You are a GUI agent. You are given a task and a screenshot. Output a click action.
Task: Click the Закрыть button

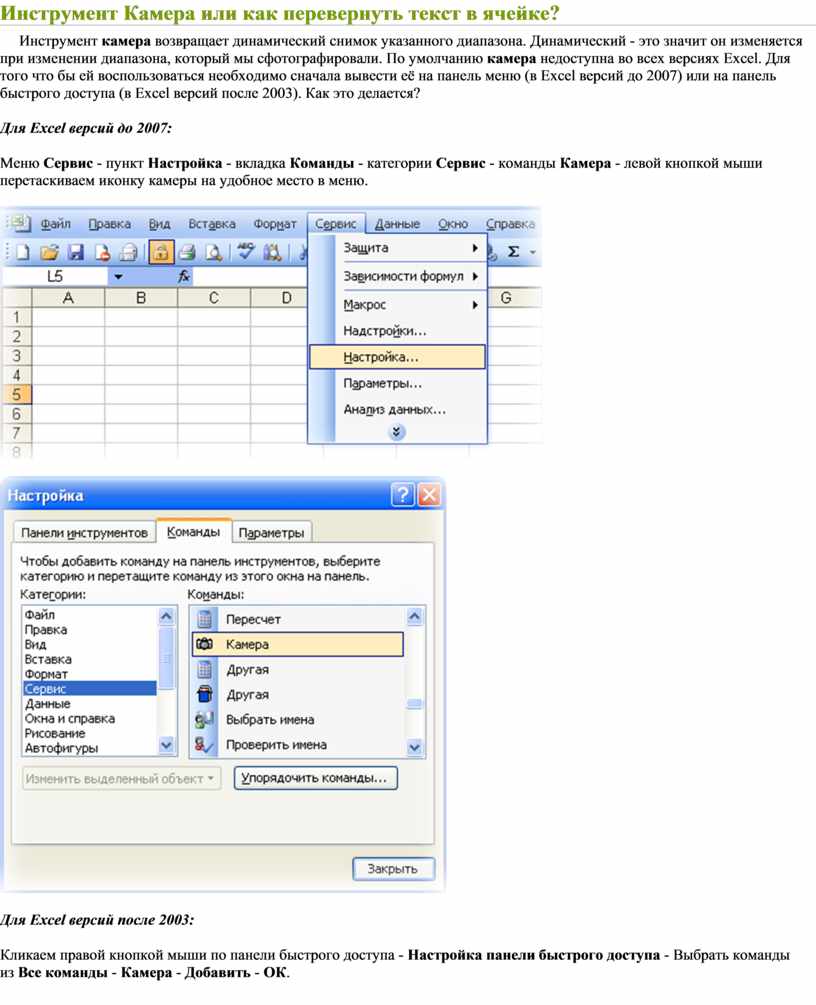click(x=392, y=869)
